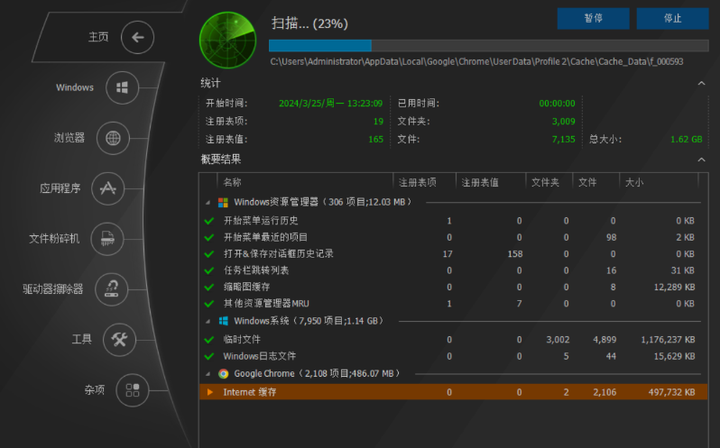Collapse the 概要结果 section chevron
720x448 pixels.
click(701, 160)
